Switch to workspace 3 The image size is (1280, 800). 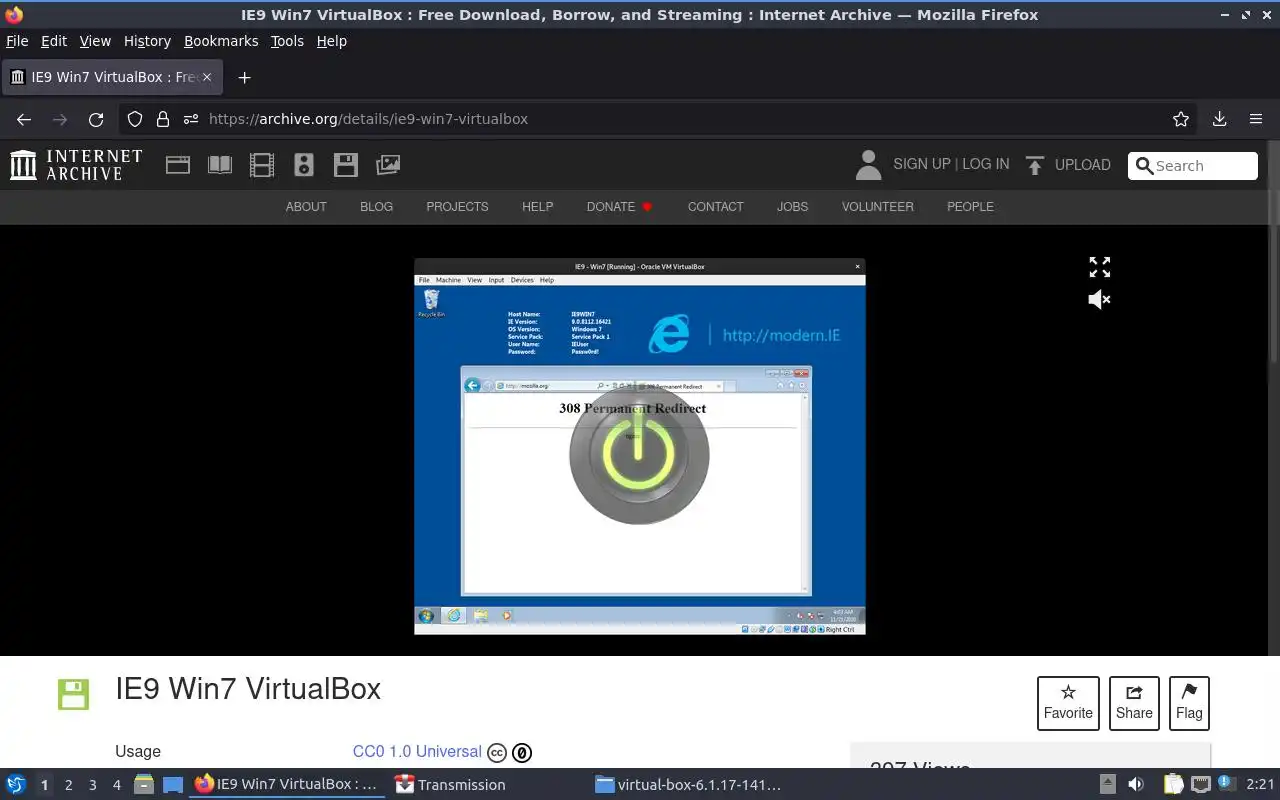click(x=92, y=785)
